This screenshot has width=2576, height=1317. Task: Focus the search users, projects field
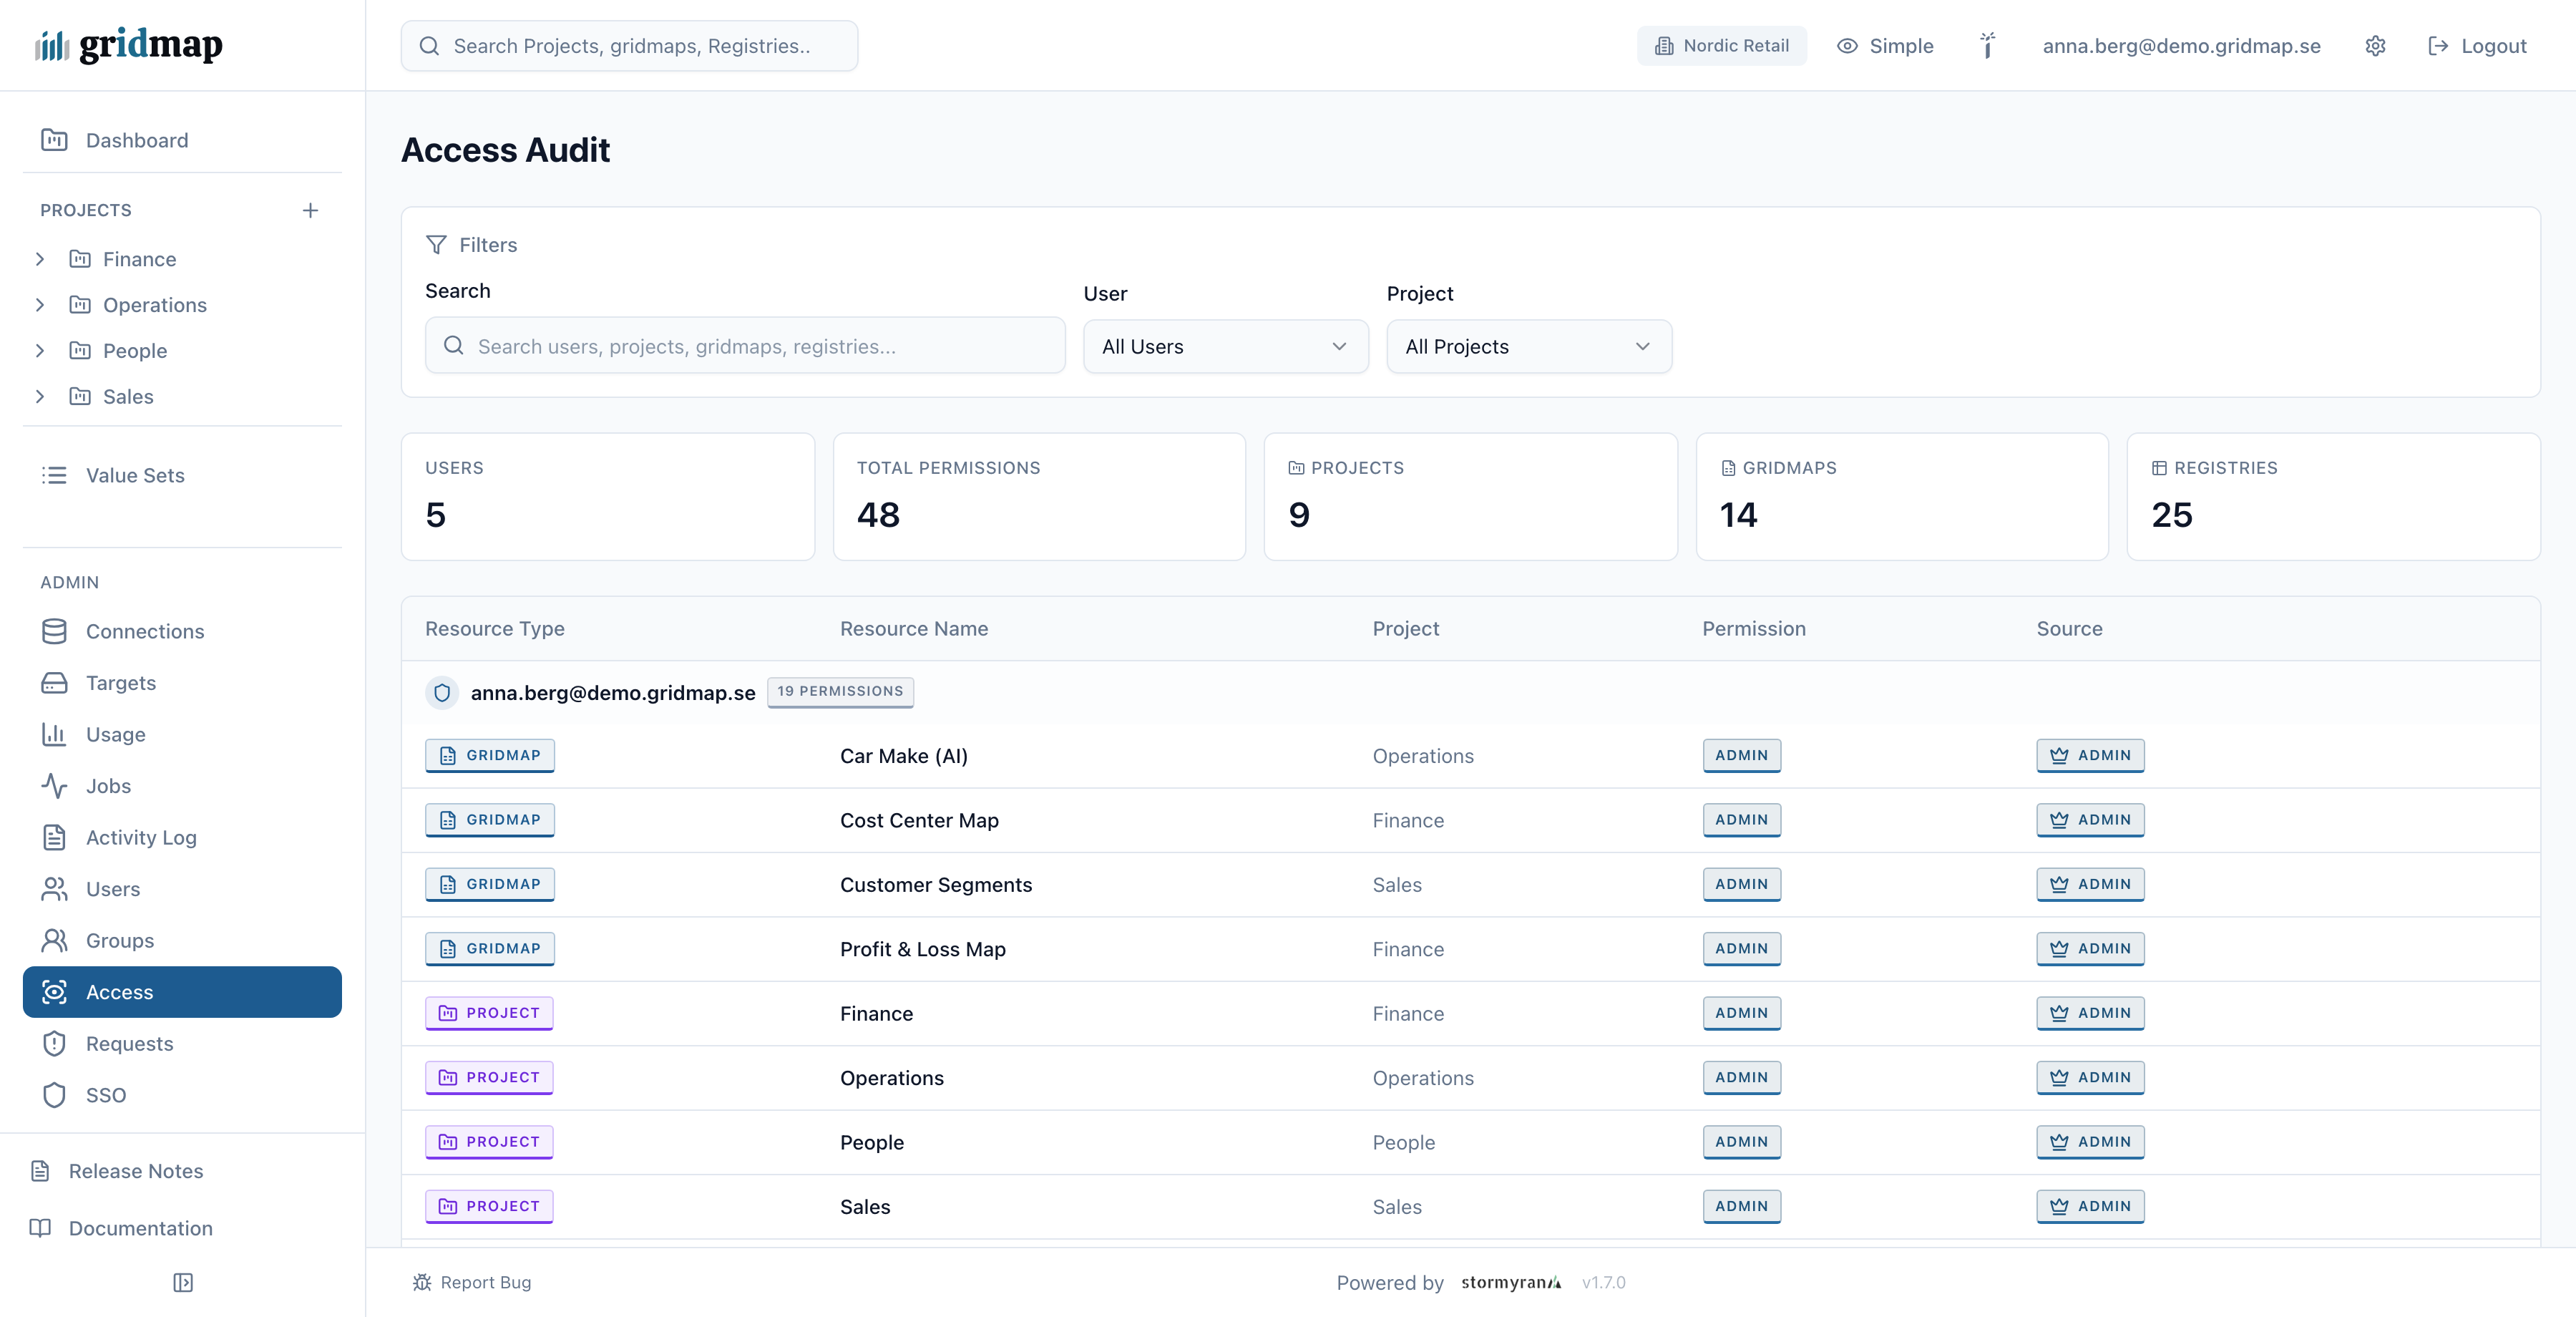click(745, 346)
